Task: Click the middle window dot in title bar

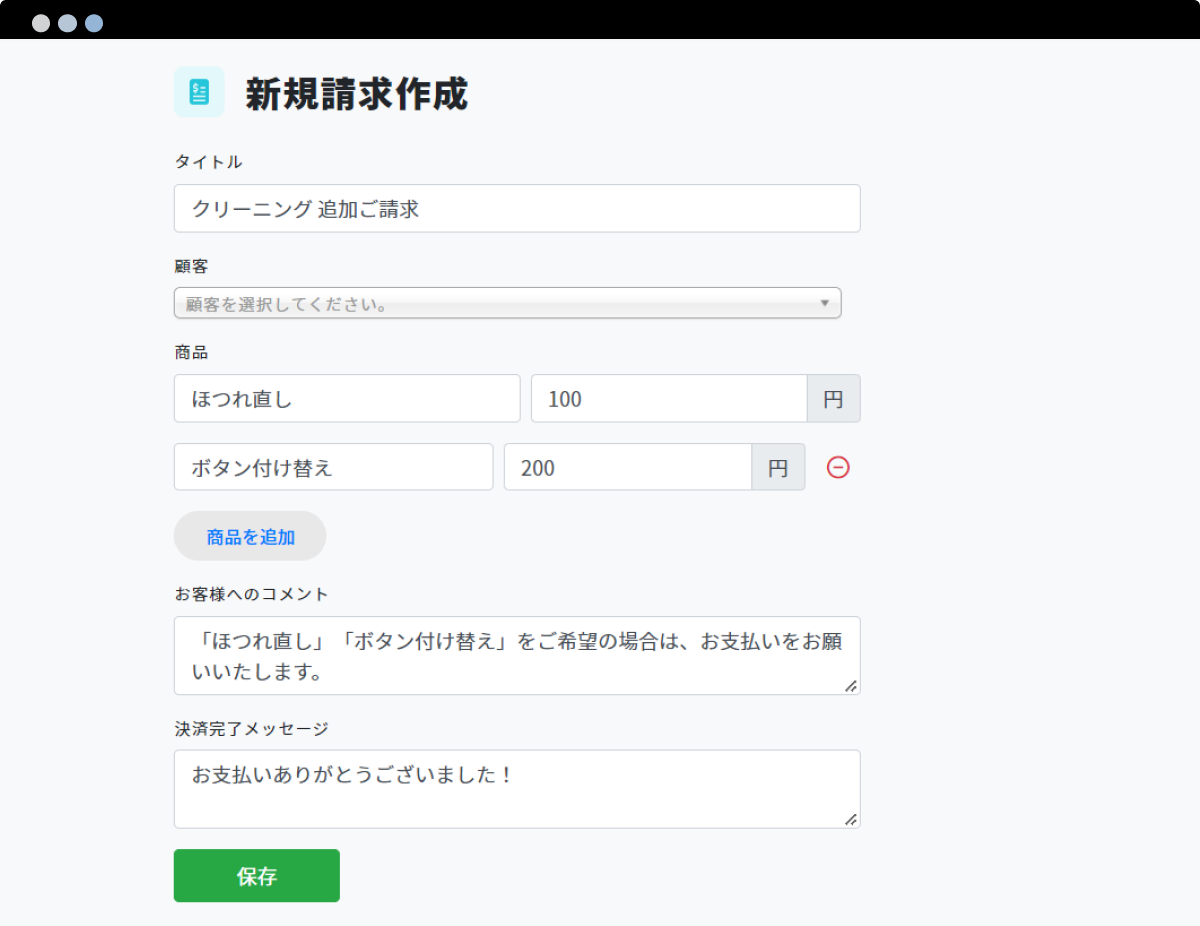Action: click(x=67, y=23)
